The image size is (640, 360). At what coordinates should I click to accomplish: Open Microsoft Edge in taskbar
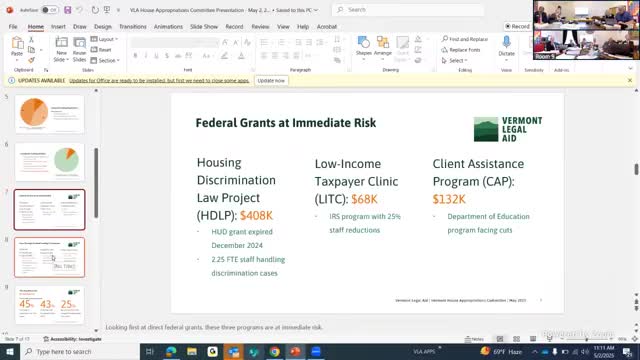(171, 351)
